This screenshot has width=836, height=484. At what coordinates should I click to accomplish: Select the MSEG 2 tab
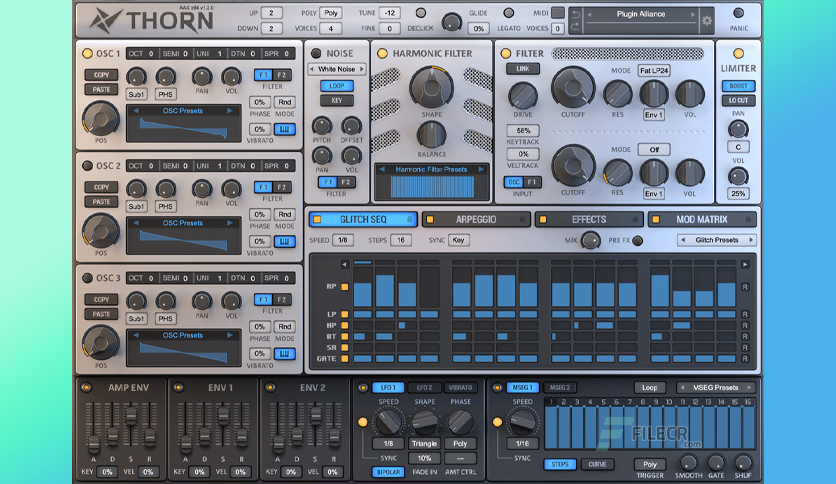click(560, 388)
